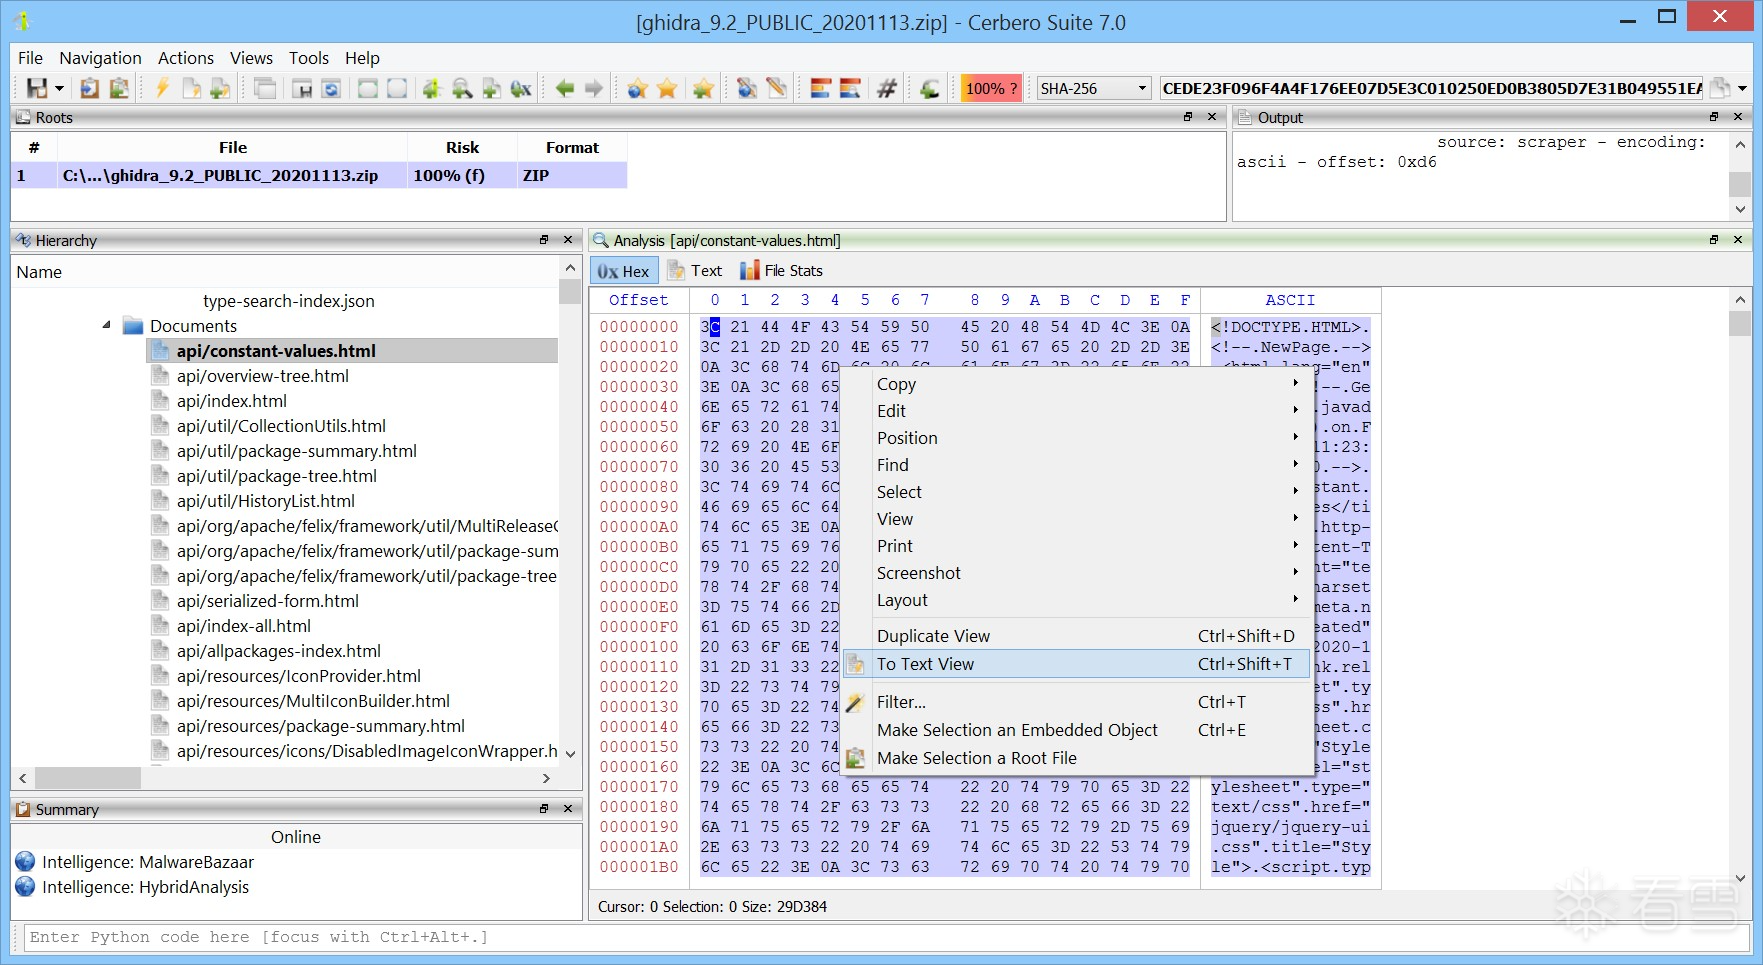The image size is (1763, 965).
Task: Click the copy hash icon beside the hash field
Action: point(1719,89)
